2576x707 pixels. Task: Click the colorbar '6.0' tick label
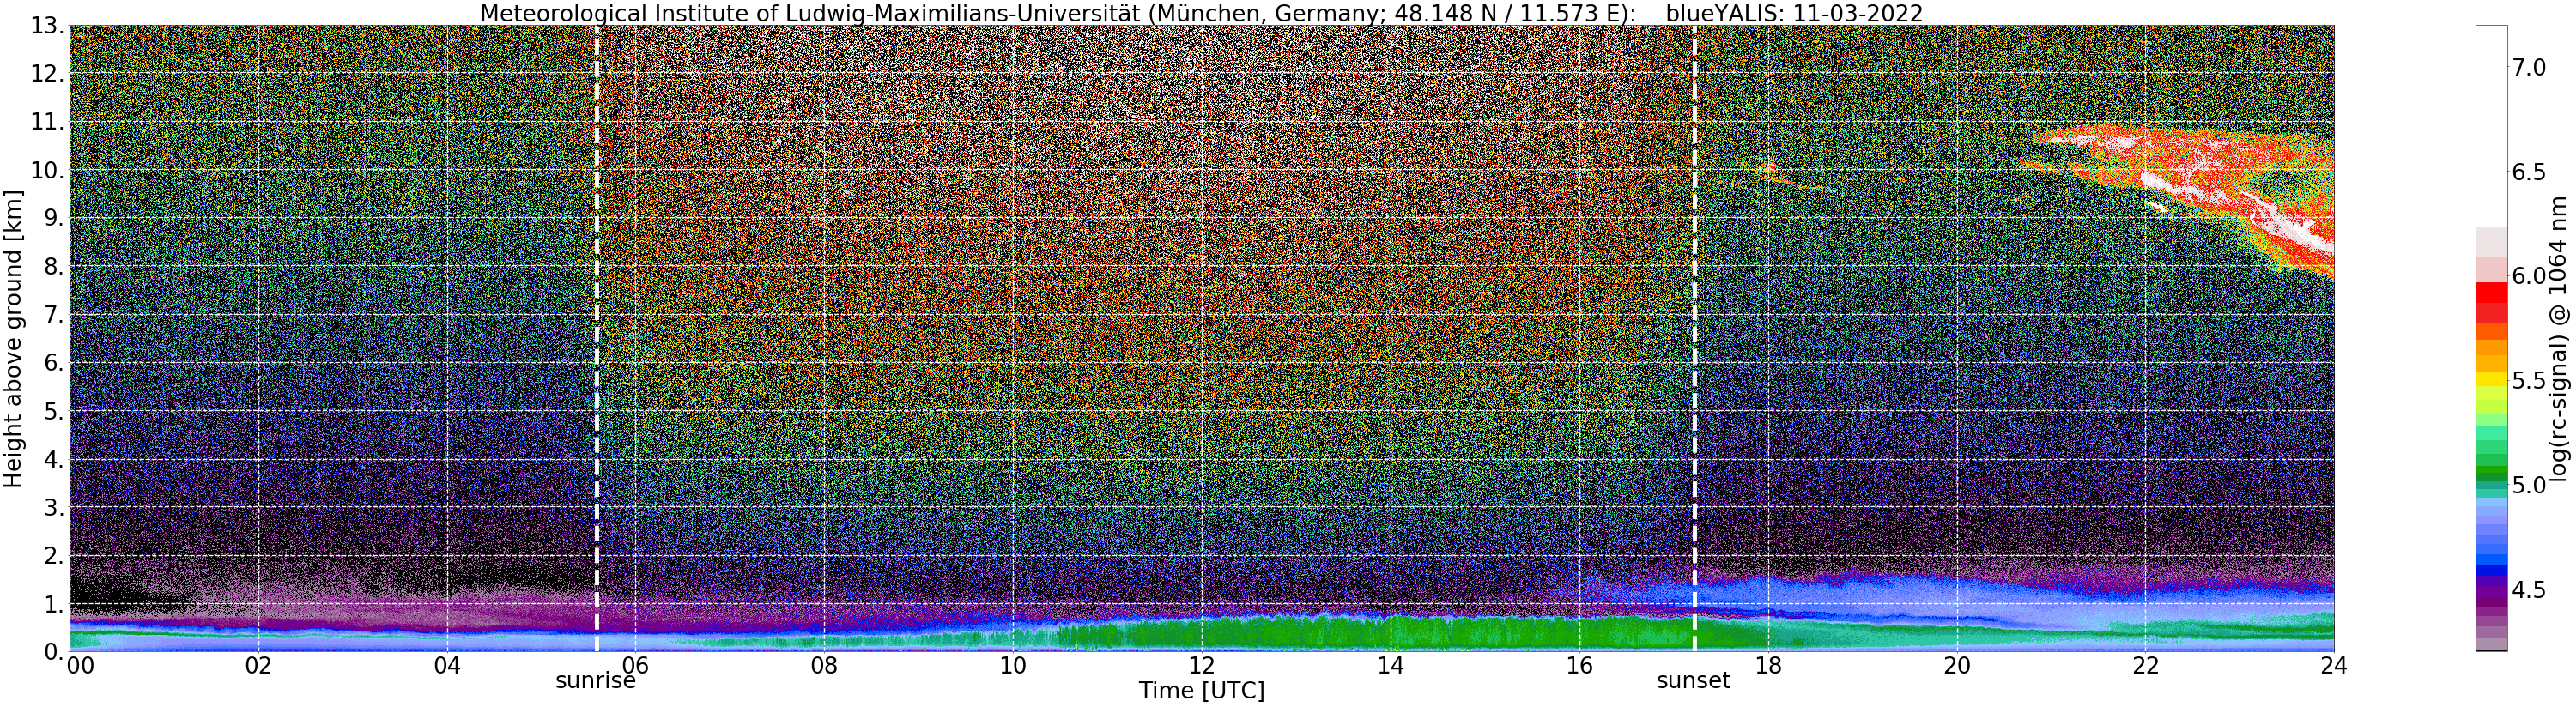pyautogui.click(x=2529, y=276)
